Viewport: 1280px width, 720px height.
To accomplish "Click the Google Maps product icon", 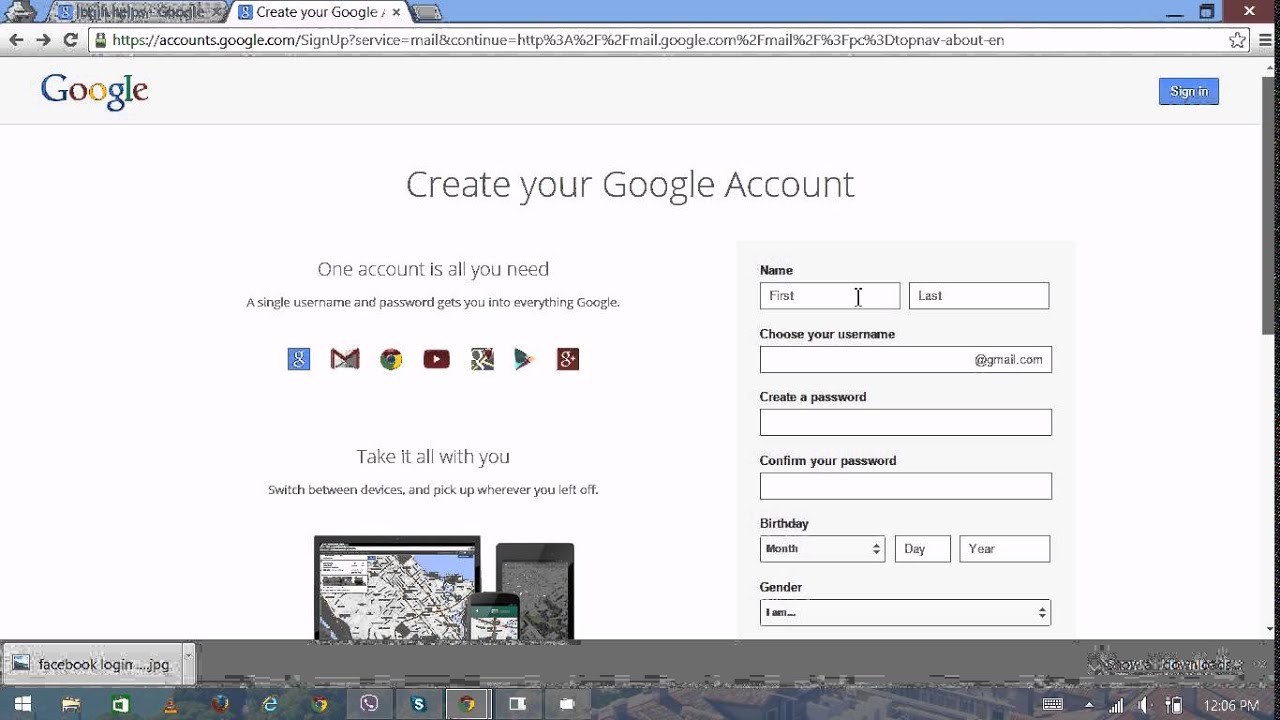I will (482, 359).
